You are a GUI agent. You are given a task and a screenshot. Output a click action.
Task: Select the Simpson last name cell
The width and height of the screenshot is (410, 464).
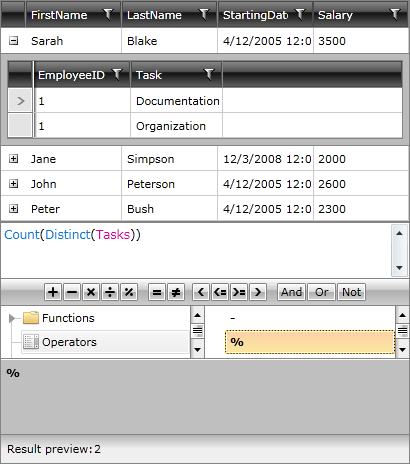pos(170,159)
